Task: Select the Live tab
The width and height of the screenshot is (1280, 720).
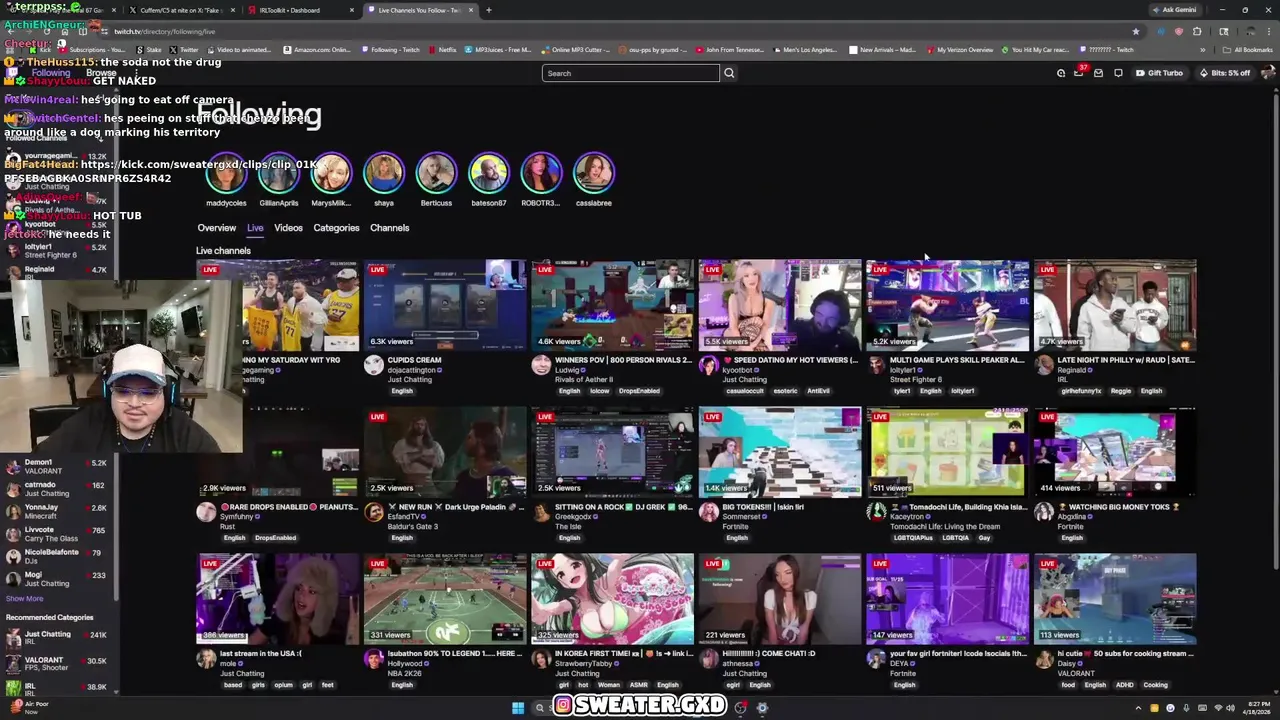Action: pos(255,228)
